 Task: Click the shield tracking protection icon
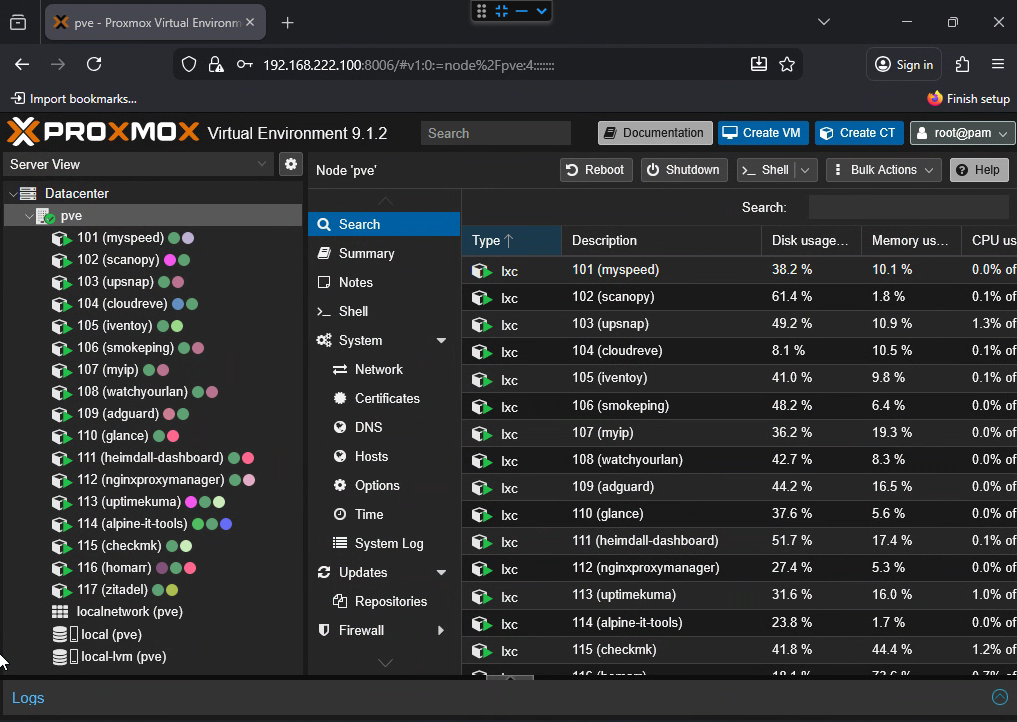[189, 64]
